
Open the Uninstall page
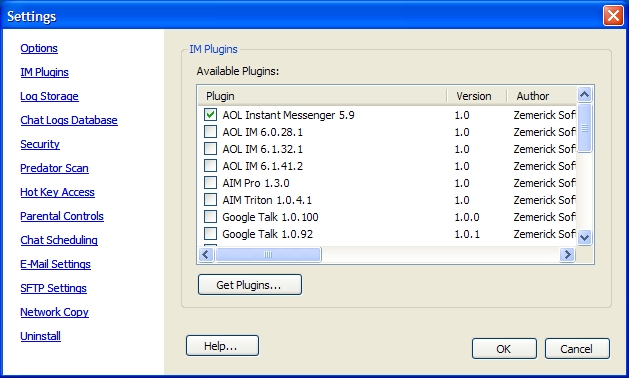point(41,336)
